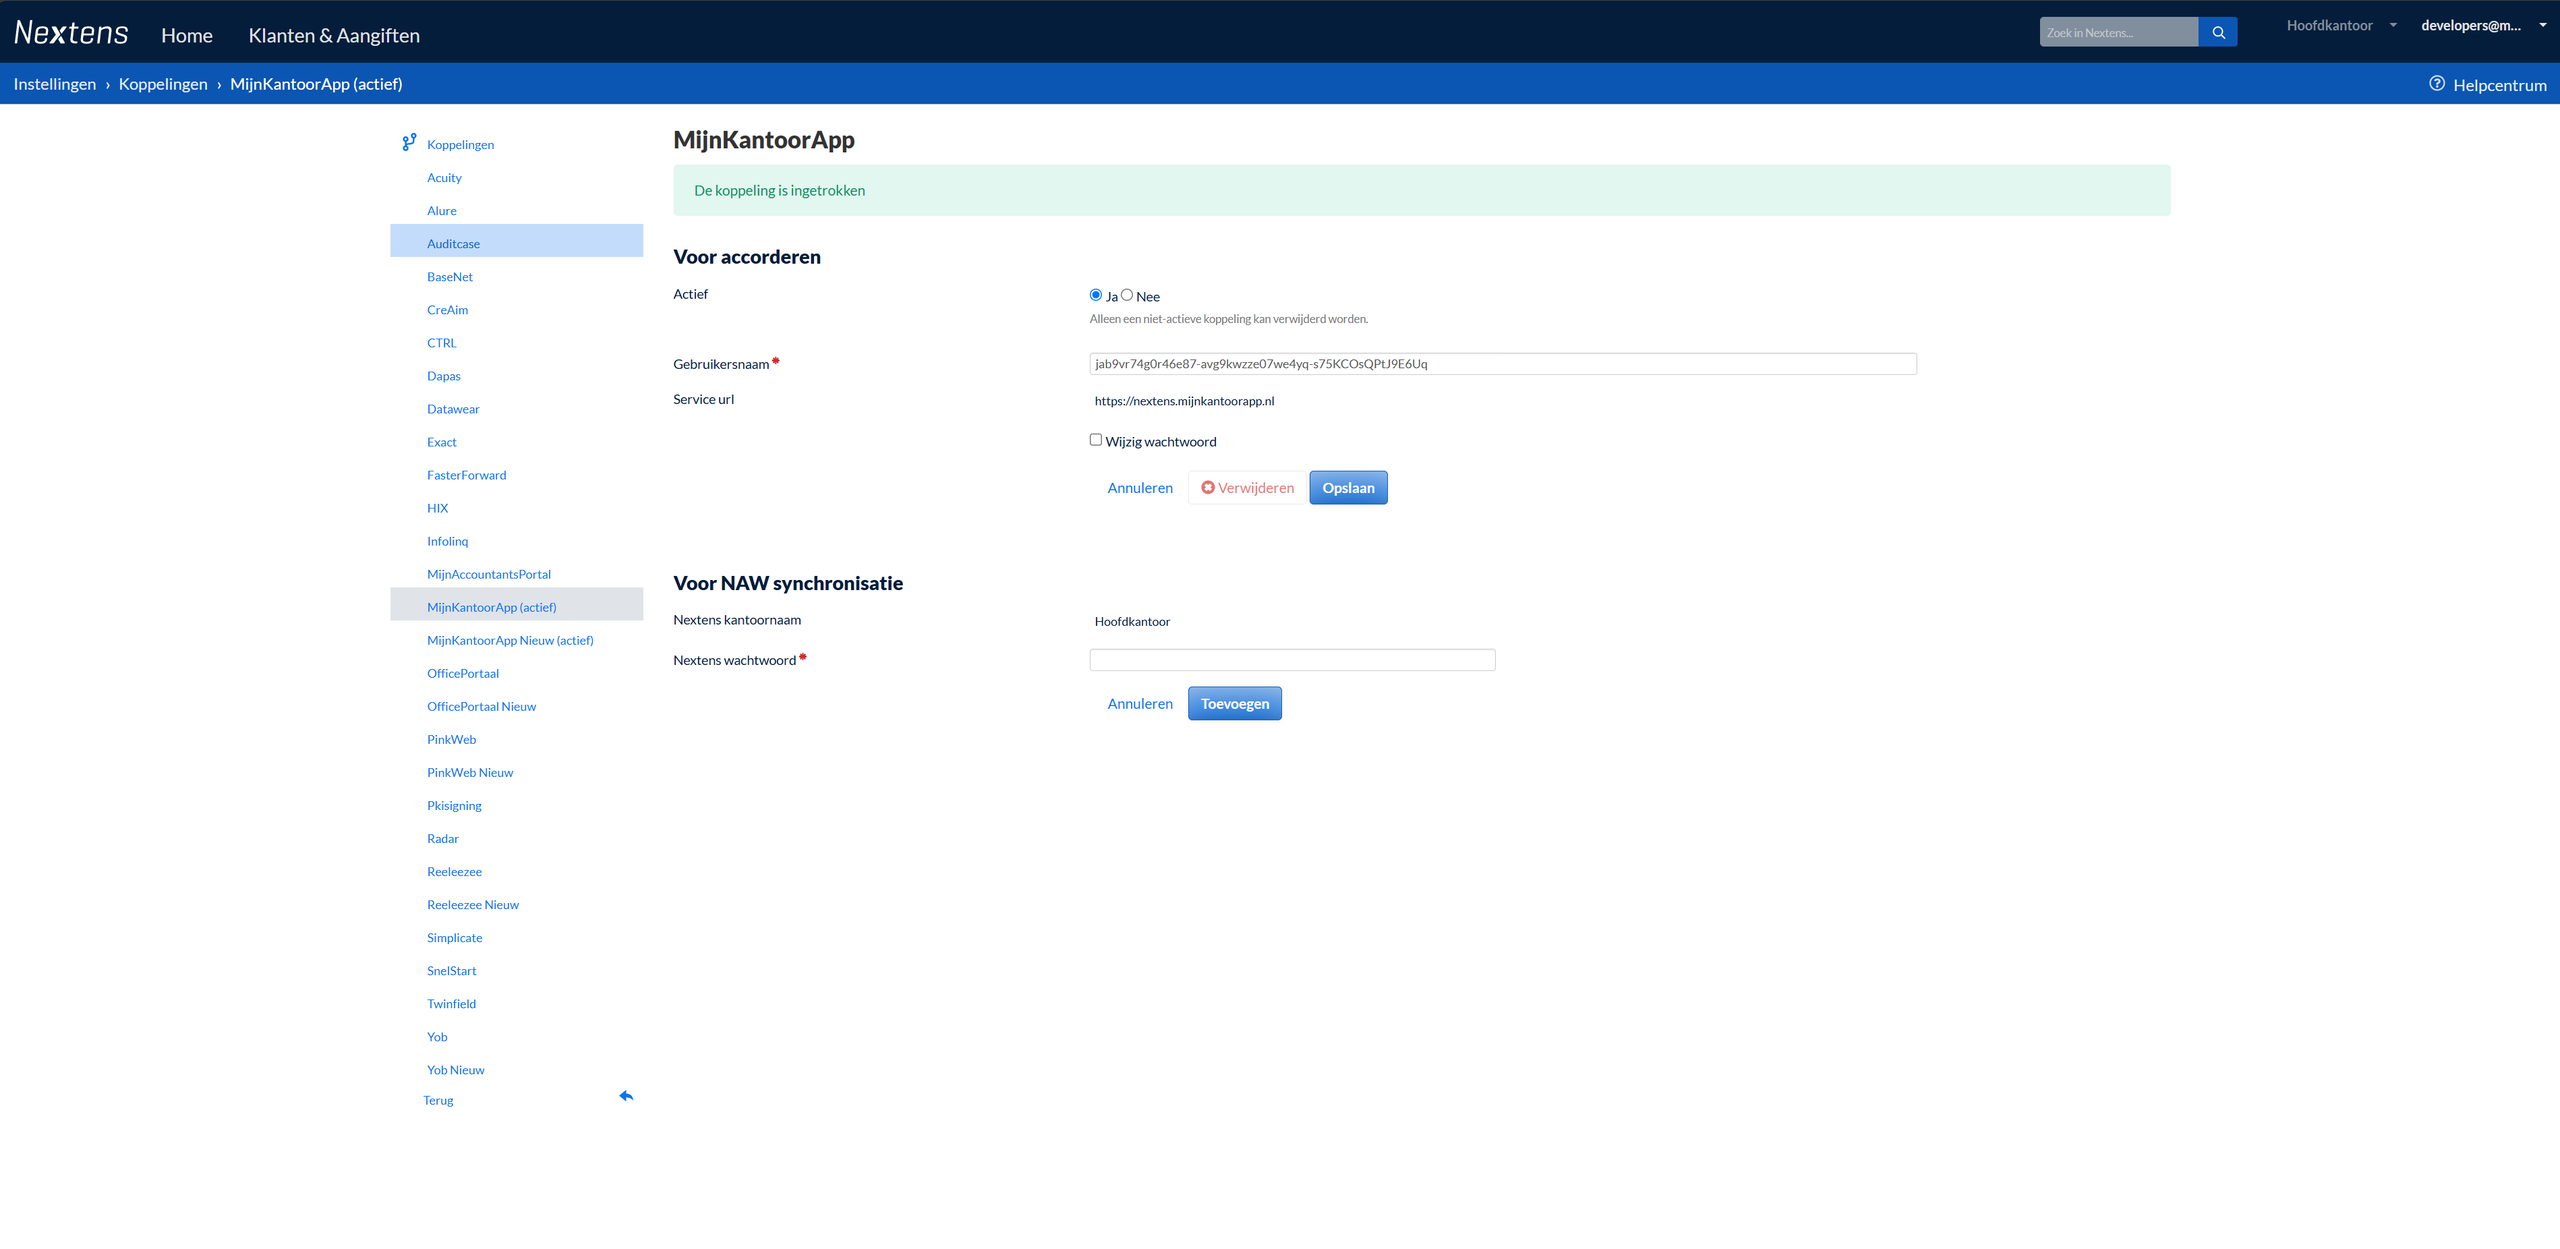Click the search magnifier button
The height and width of the screenshot is (1249, 2560).
pyautogui.click(x=2218, y=32)
